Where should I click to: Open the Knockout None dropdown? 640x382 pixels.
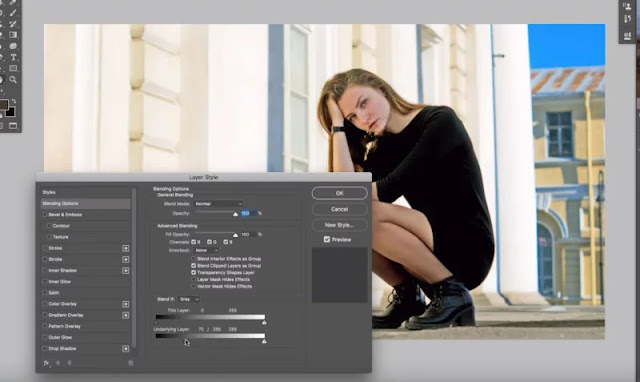pyautogui.click(x=206, y=250)
